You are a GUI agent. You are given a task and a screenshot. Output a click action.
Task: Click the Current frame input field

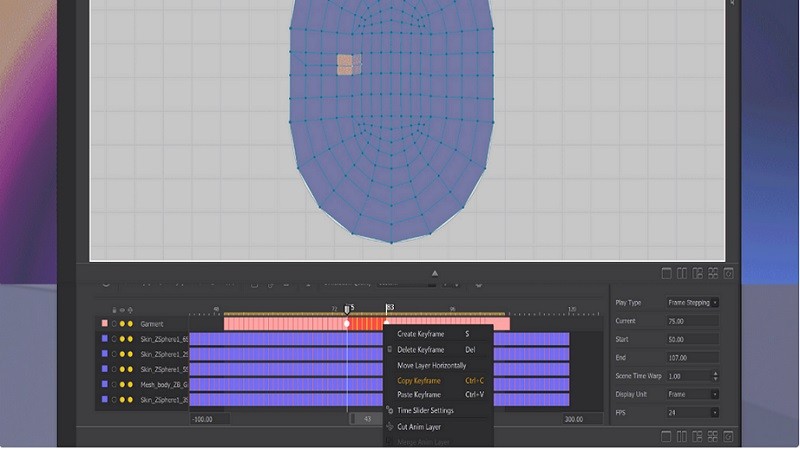[x=691, y=321]
